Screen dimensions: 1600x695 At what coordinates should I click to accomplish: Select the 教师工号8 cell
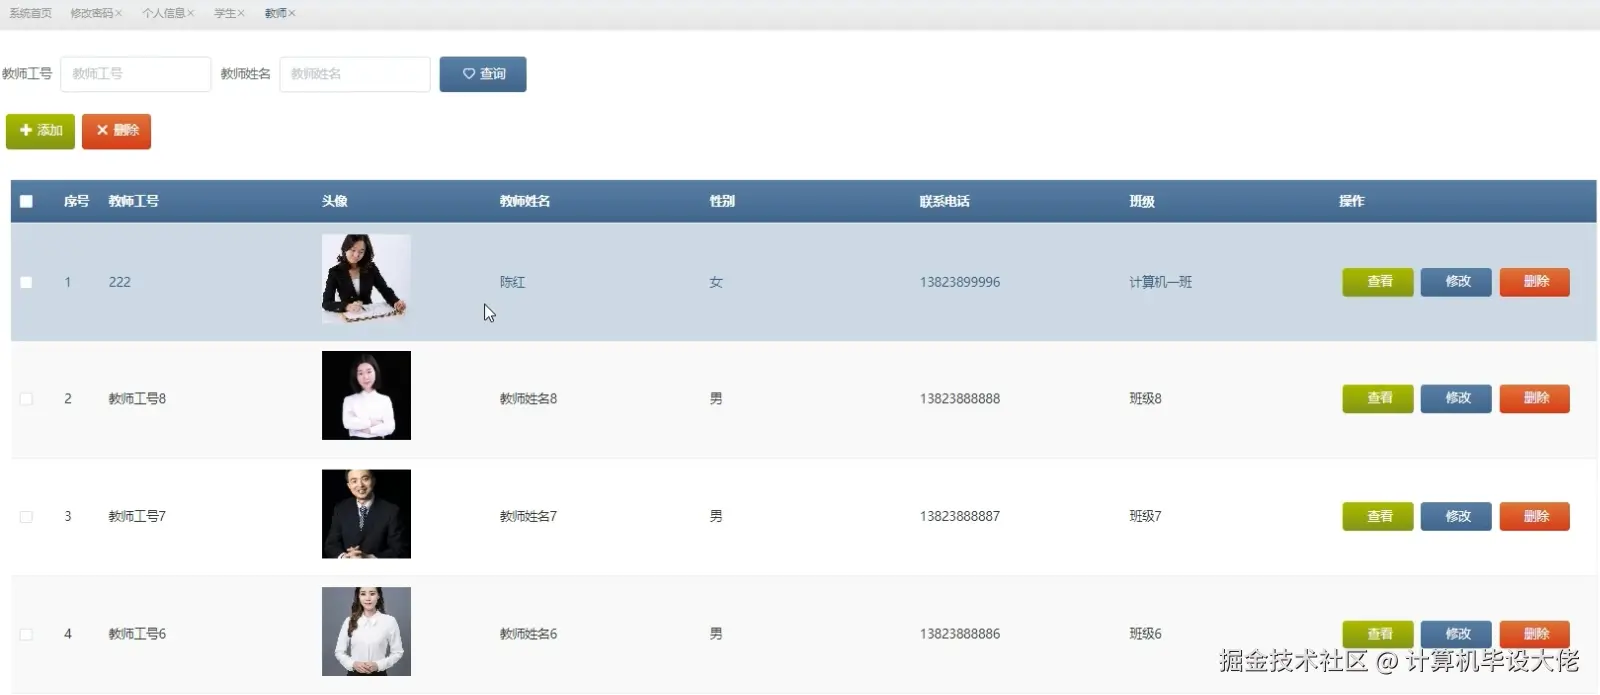(137, 399)
